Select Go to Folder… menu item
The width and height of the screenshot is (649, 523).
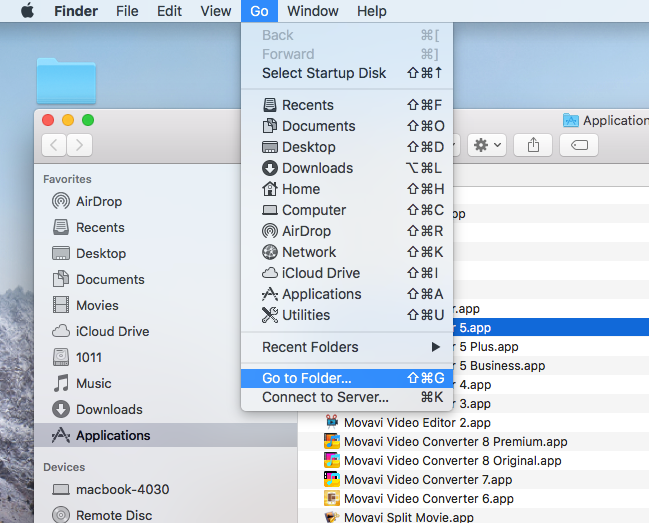[x=347, y=378]
